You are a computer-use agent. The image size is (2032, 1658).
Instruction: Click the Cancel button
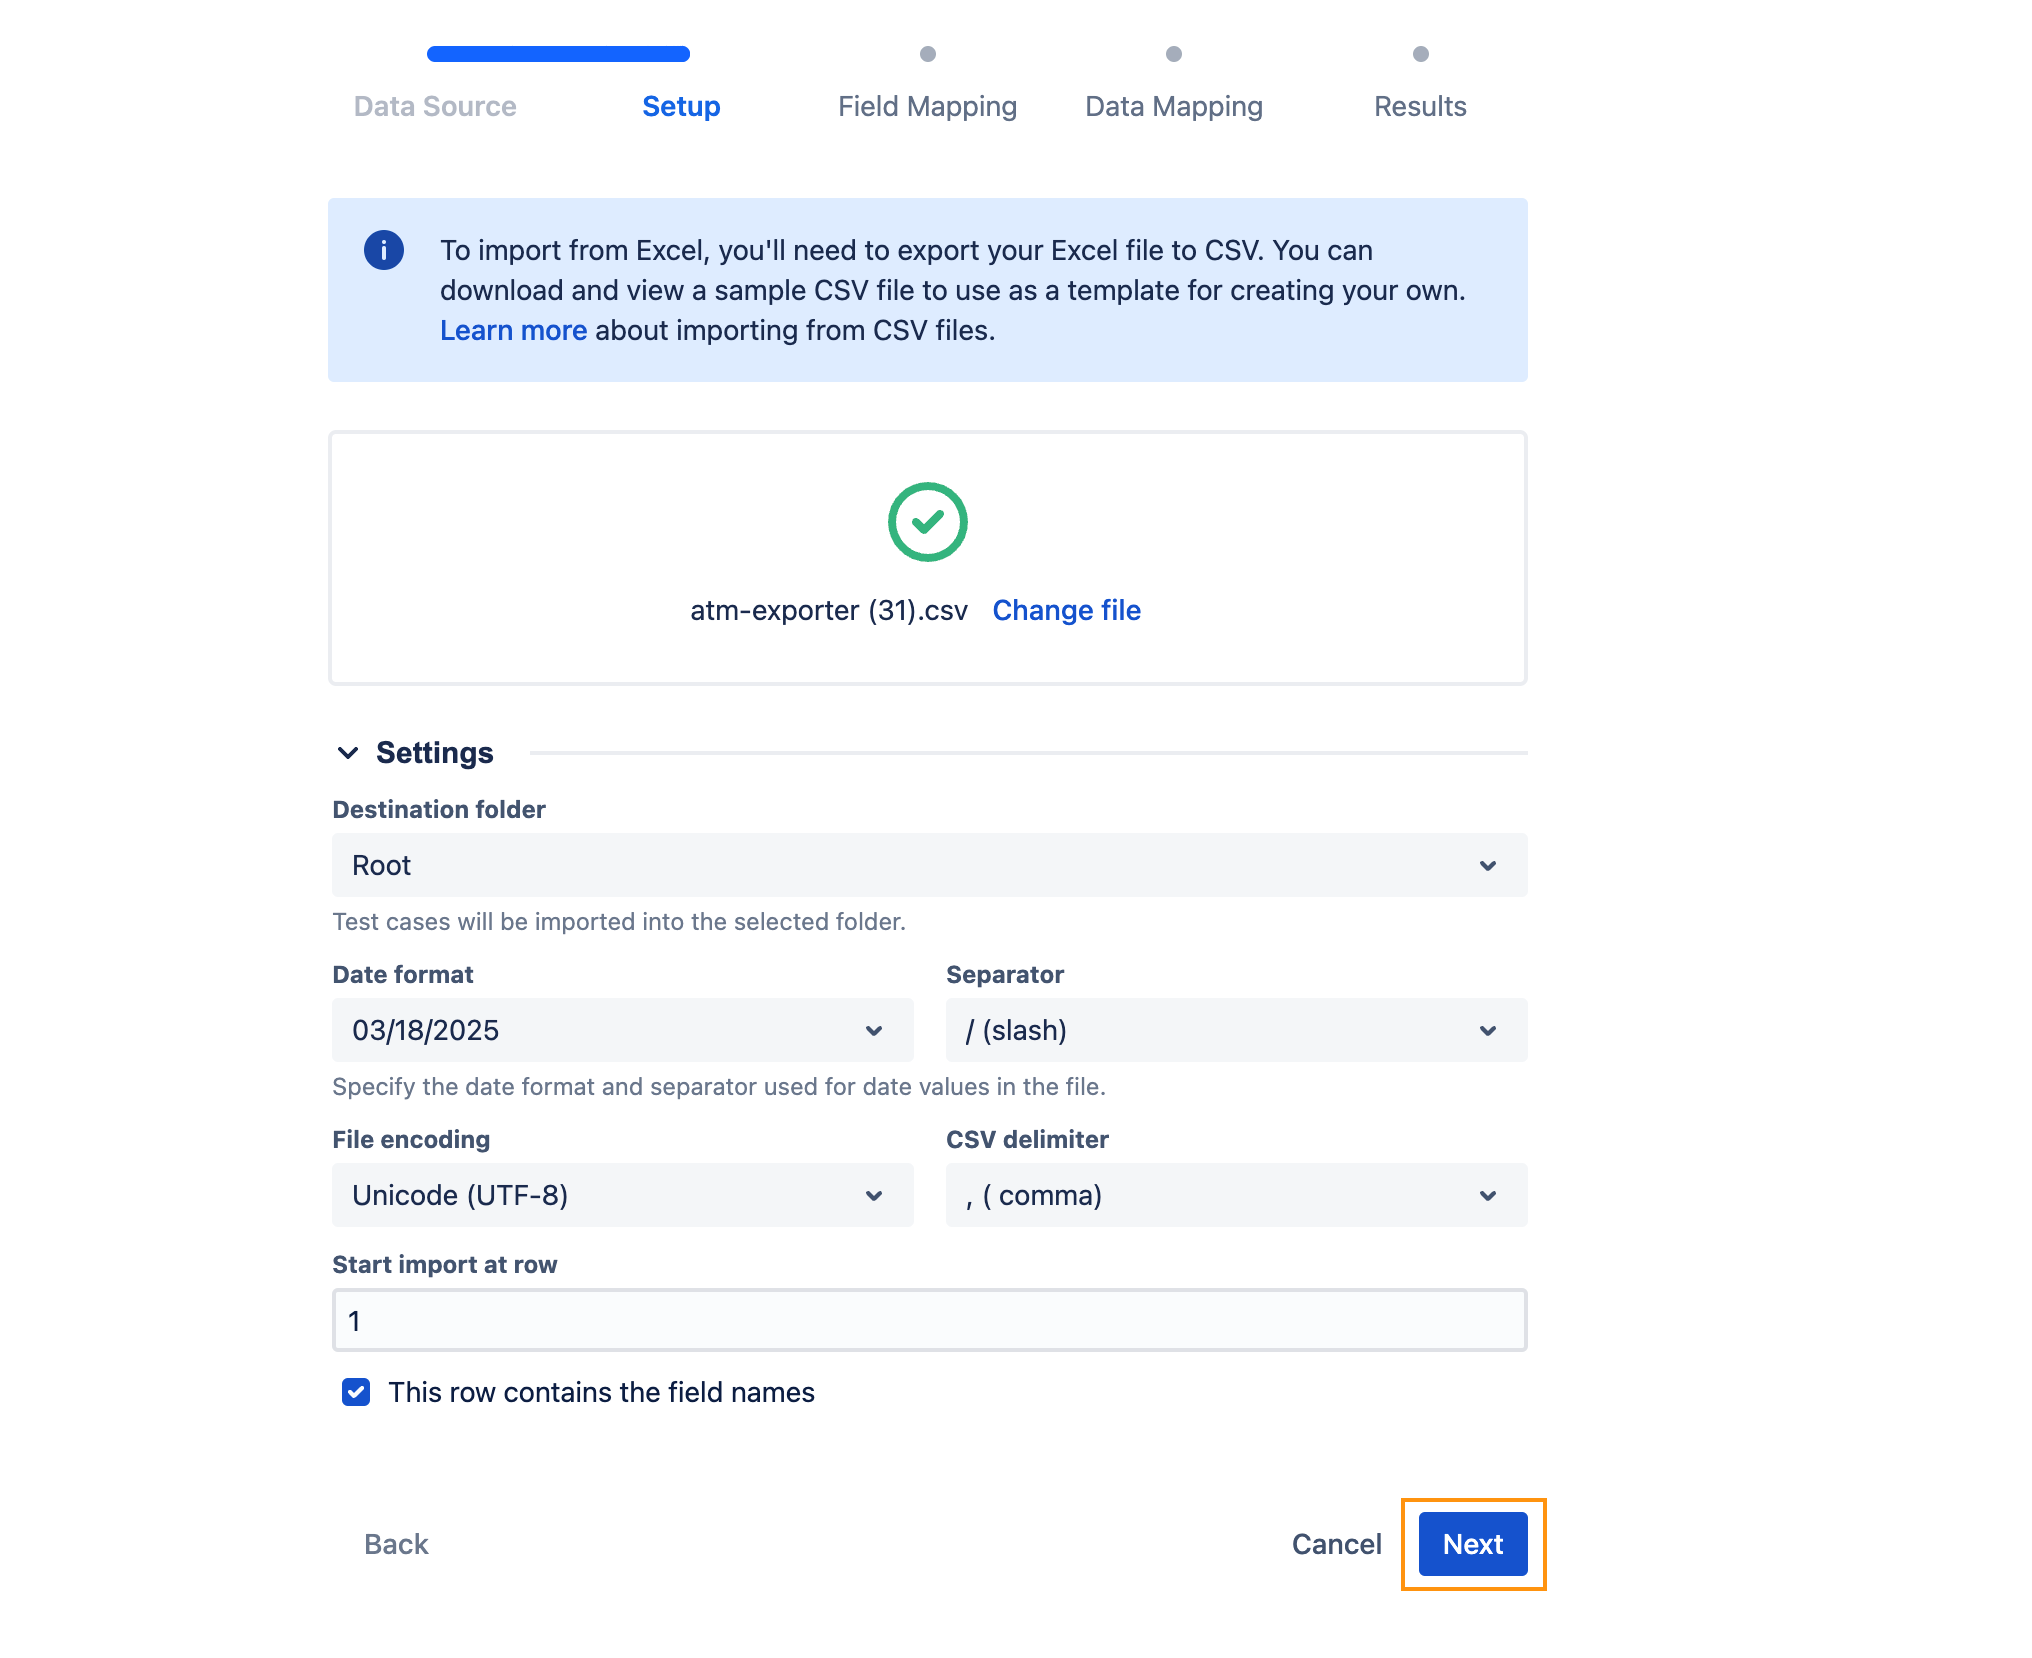[1336, 1544]
